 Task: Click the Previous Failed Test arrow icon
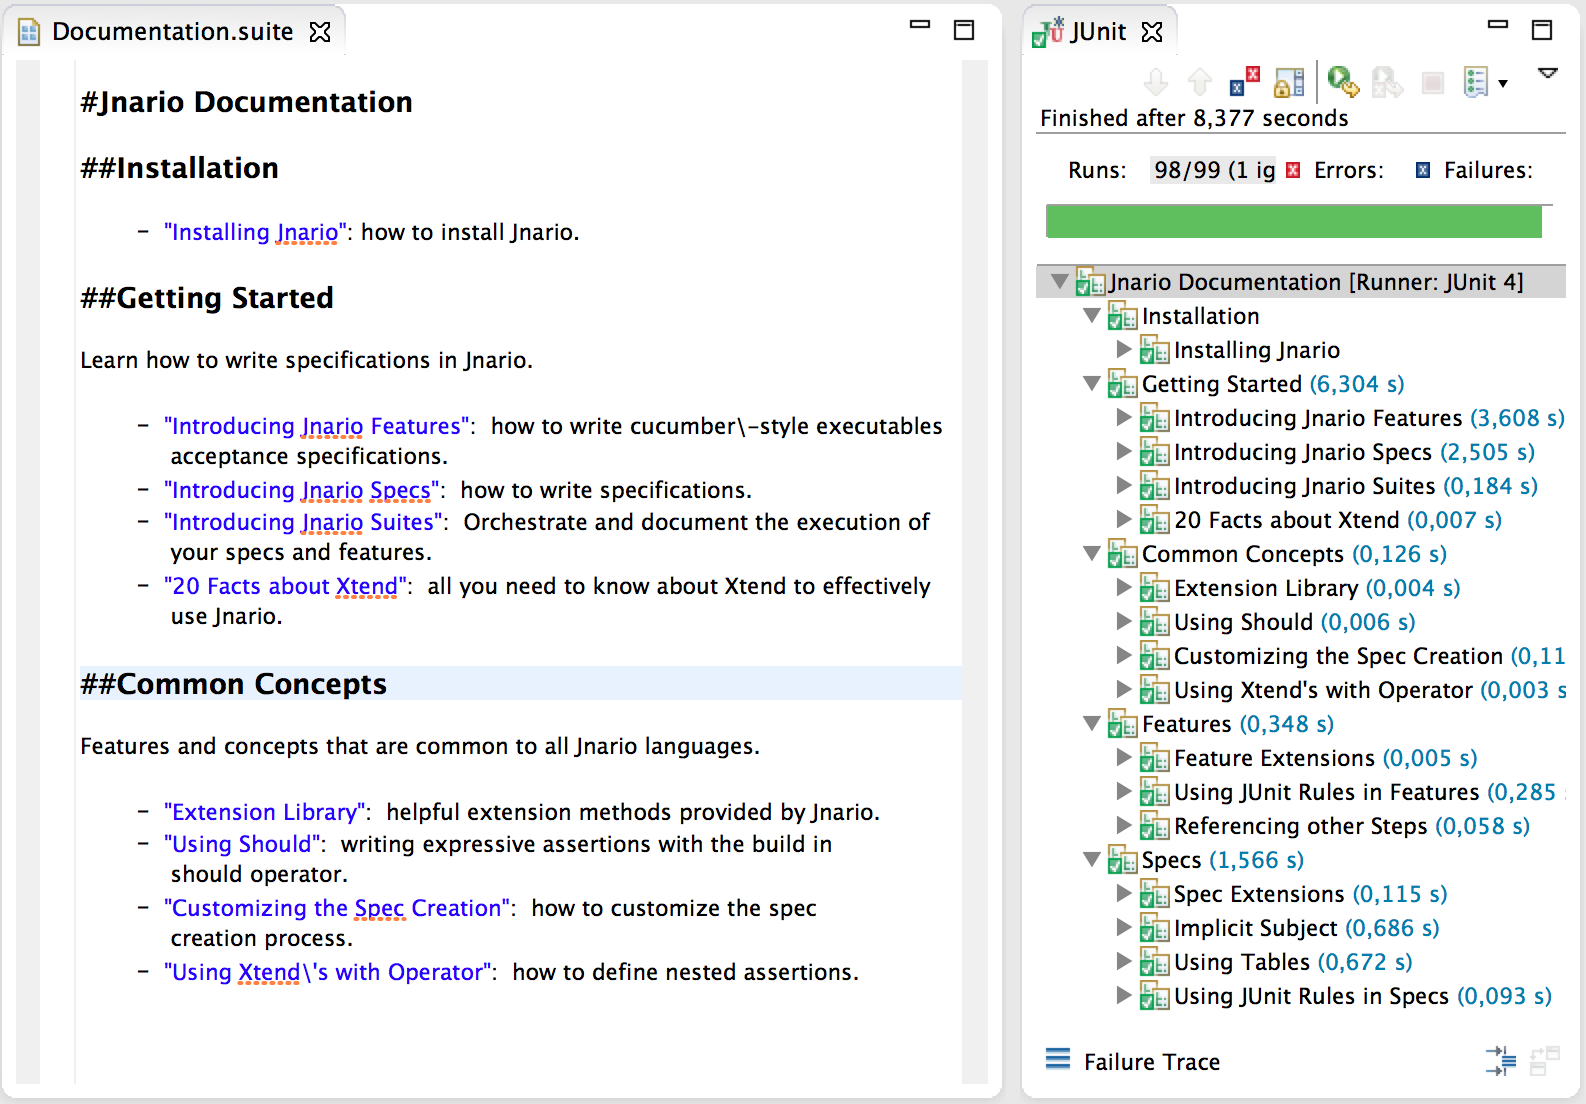click(x=1199, y=82)
